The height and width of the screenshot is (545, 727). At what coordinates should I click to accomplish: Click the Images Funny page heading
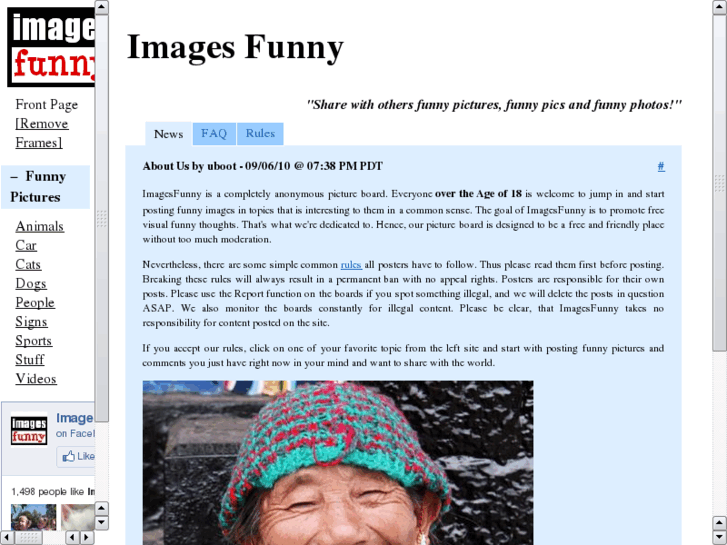click(x=235, y=47)
